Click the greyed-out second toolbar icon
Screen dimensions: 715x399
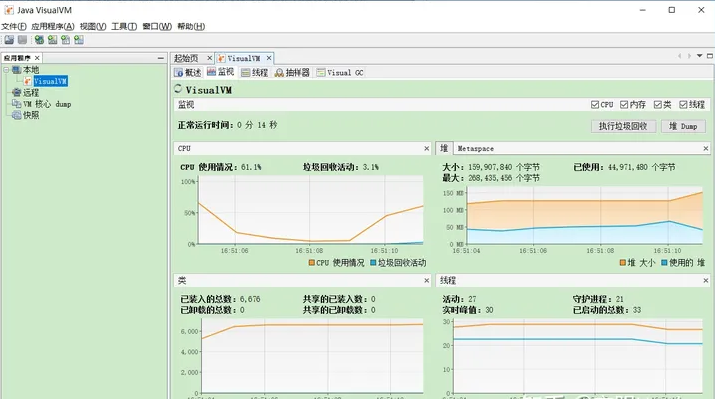pyautogui.click(x=22, y=40)
